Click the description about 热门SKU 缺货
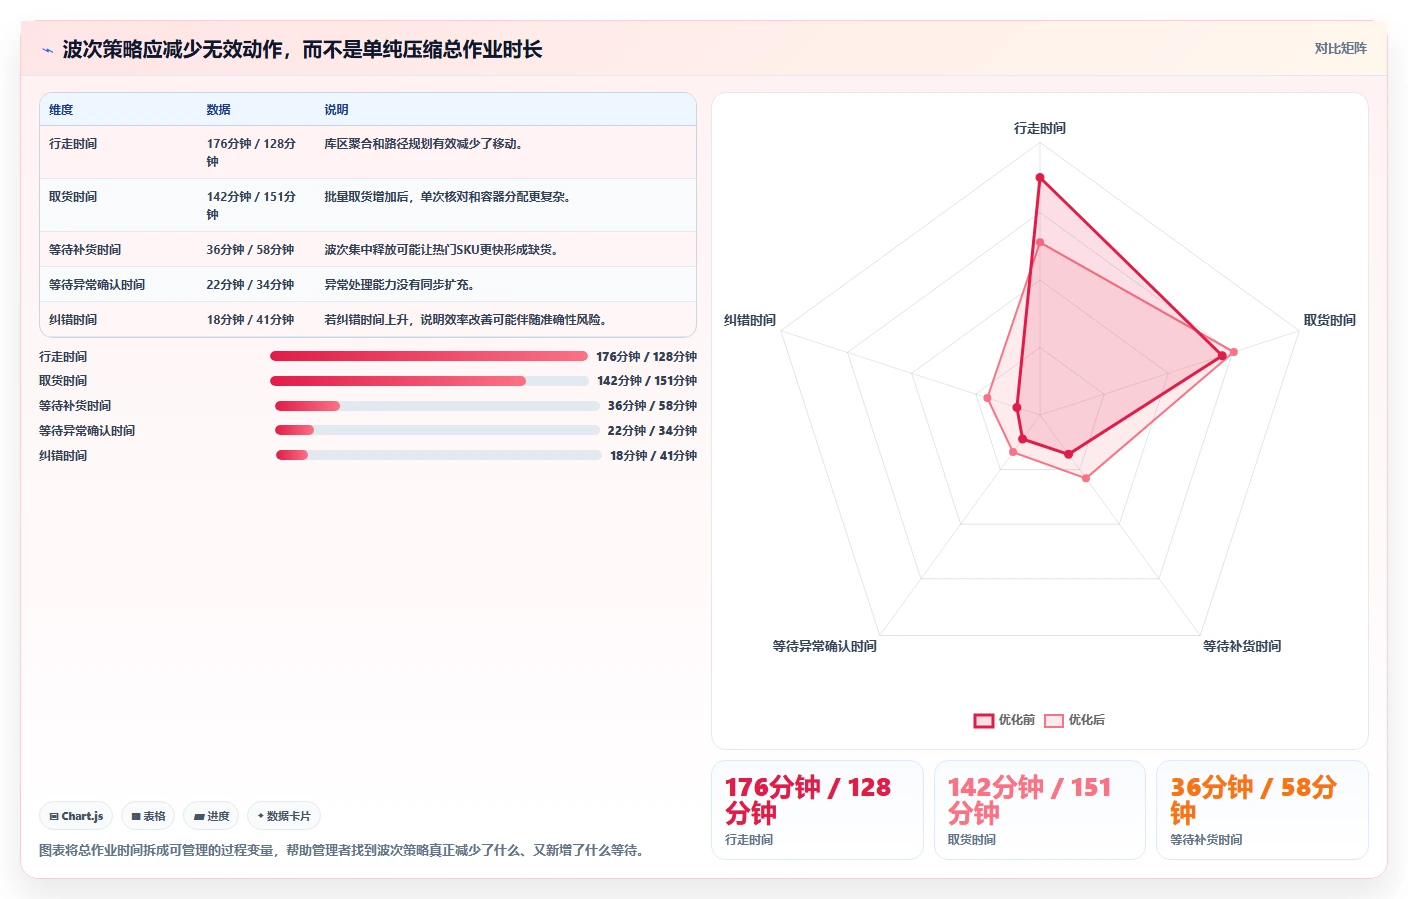Image resolution: width=1408 pixels, height=899 pixels. 444,250
